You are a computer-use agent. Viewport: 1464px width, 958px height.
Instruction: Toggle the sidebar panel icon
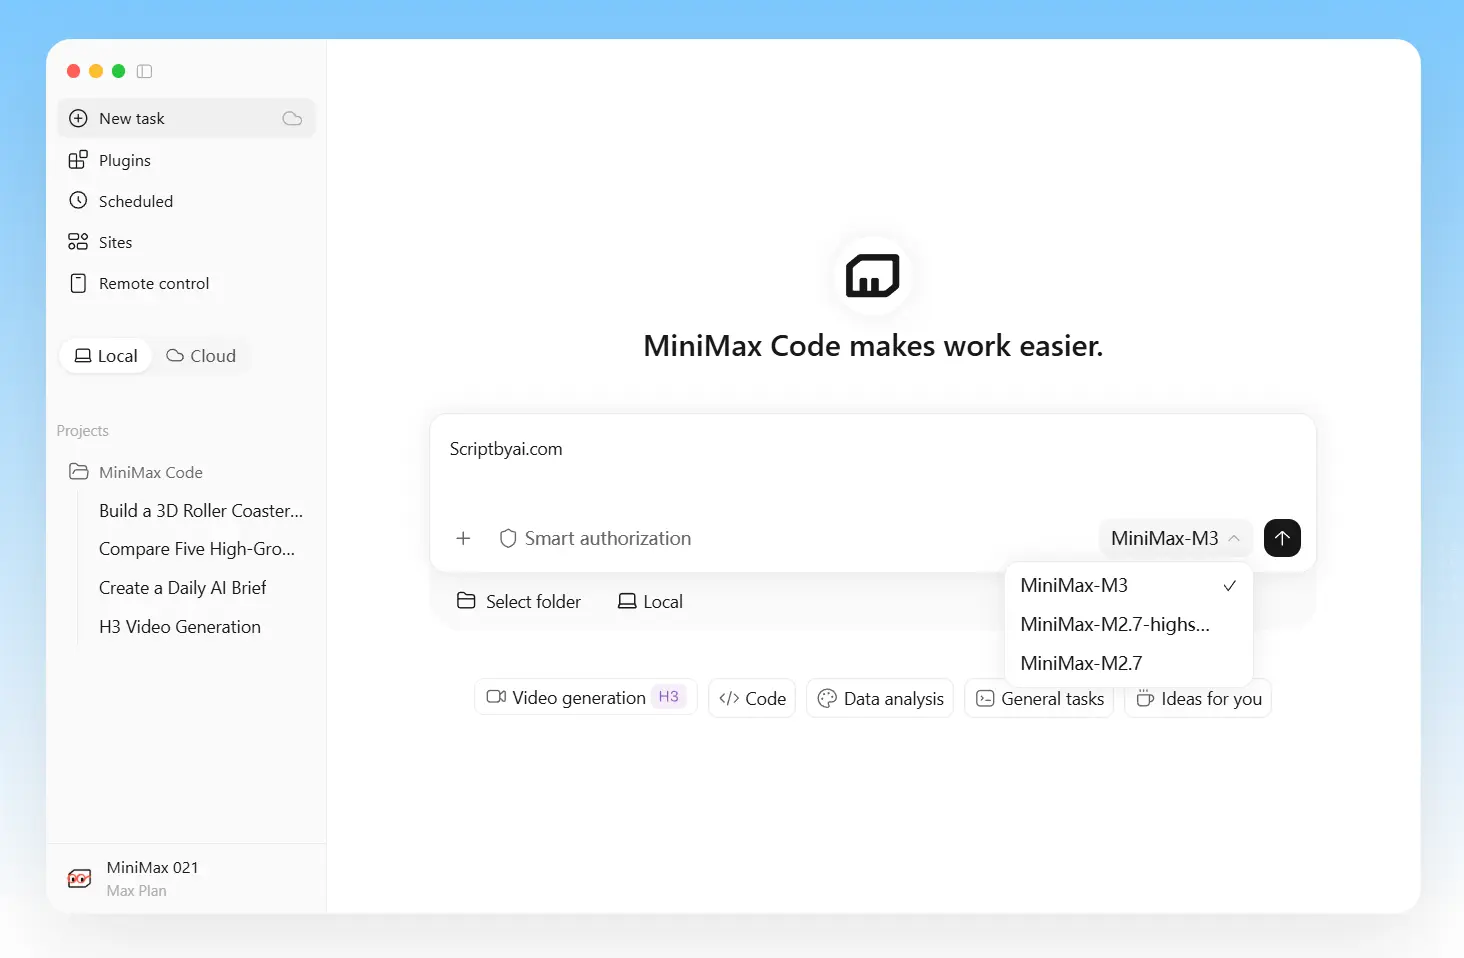(x=144, y=71)
